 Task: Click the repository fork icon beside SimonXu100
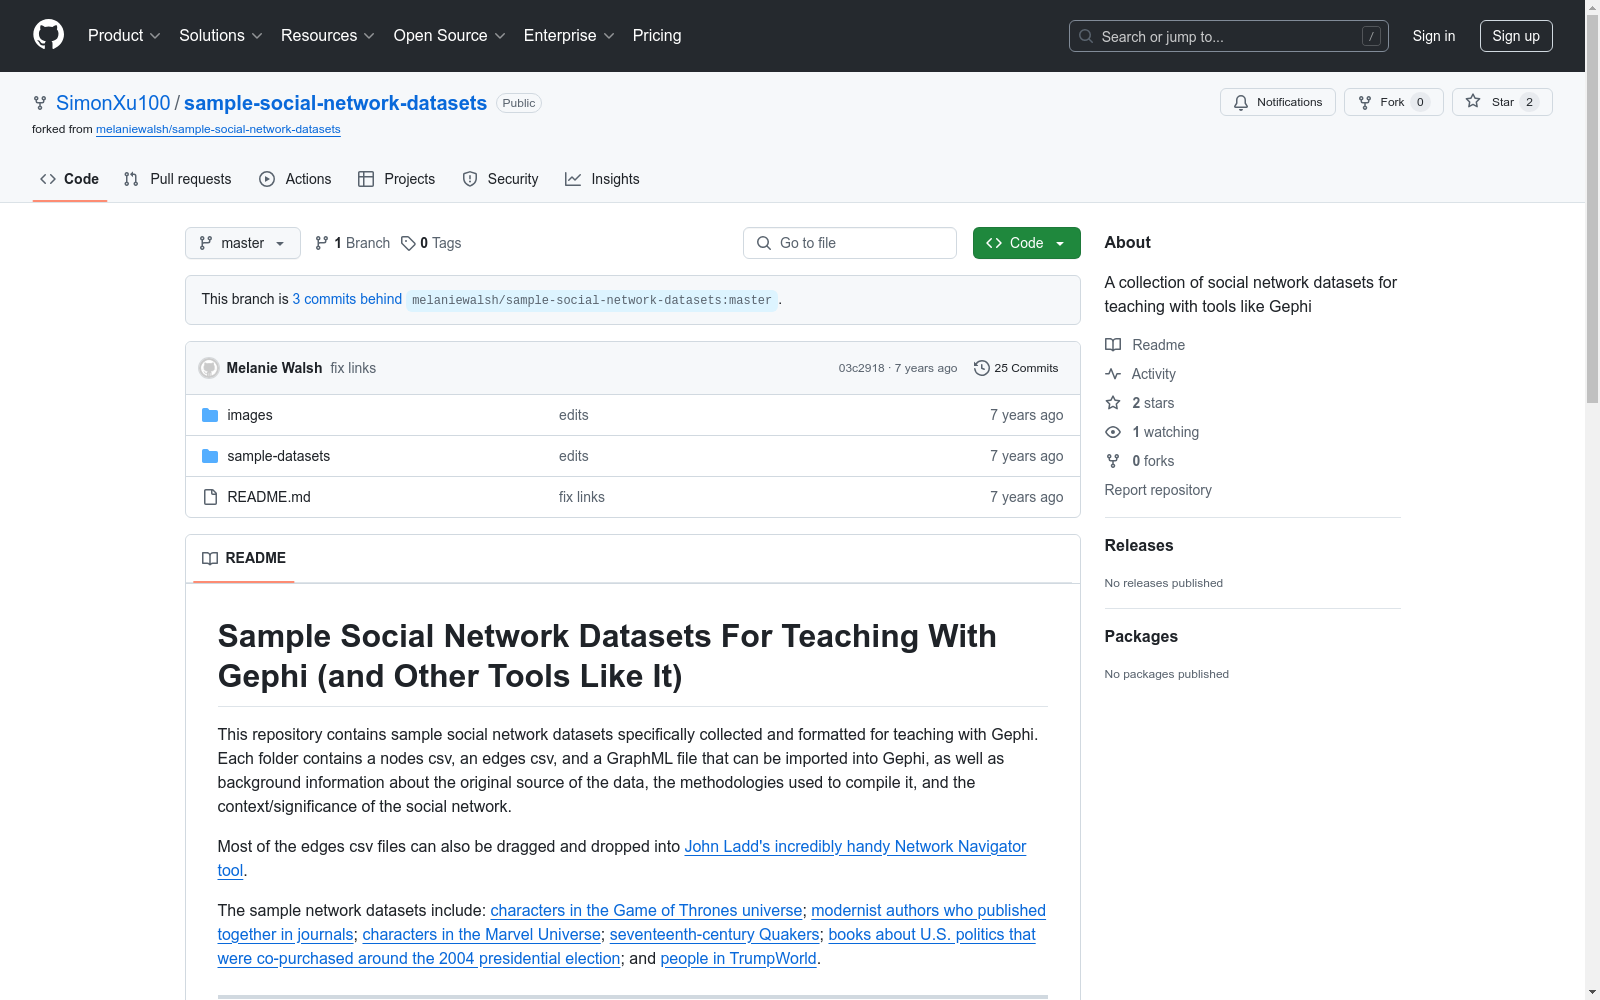(40, 103)
